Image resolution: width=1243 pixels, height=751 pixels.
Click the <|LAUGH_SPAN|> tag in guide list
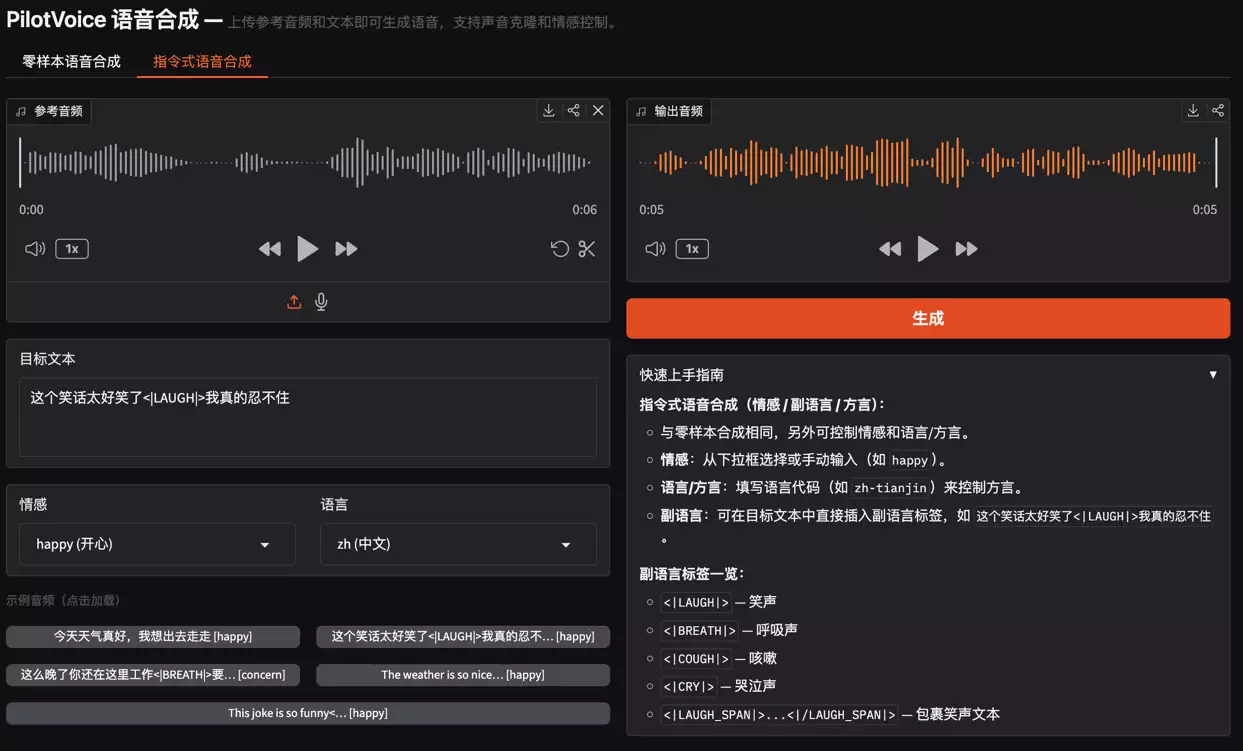[x=779, y=714]
